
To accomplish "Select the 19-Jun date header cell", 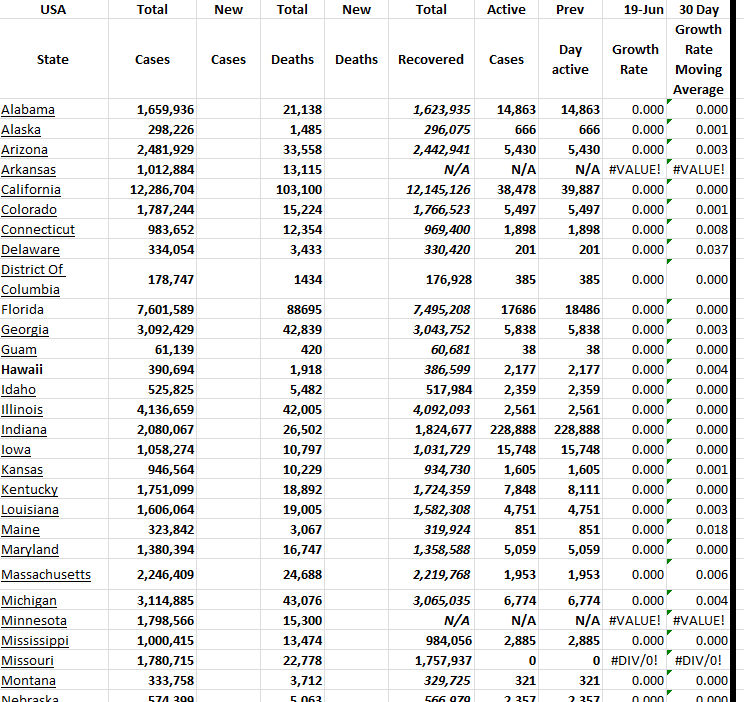I will [636, 10].
